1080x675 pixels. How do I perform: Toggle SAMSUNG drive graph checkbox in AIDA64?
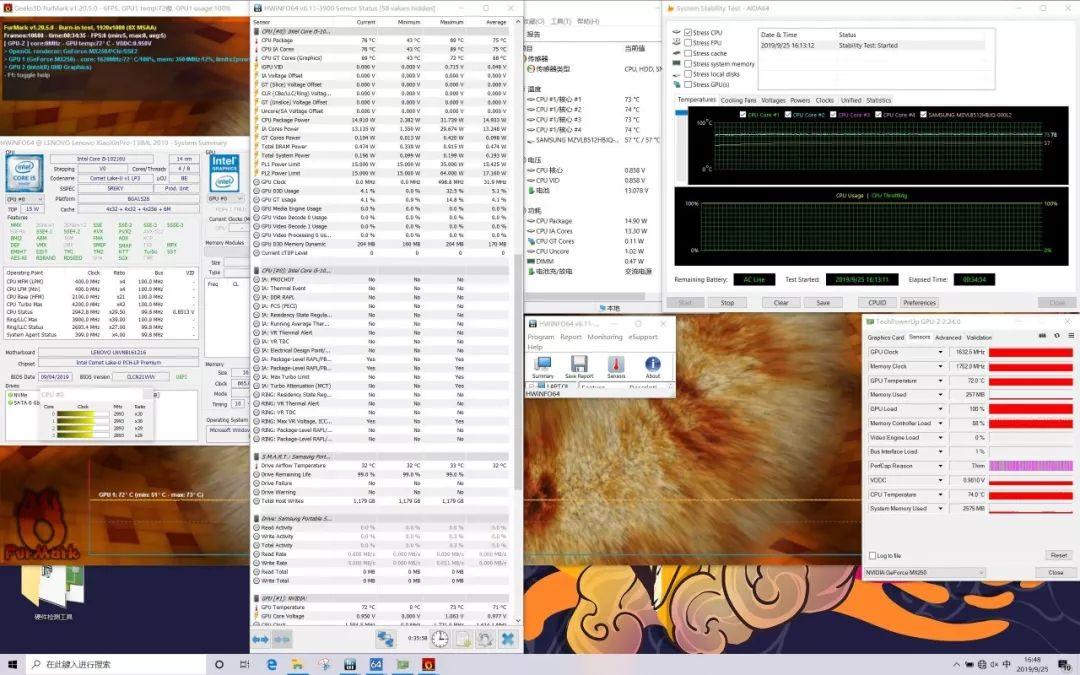pos(923,114)
